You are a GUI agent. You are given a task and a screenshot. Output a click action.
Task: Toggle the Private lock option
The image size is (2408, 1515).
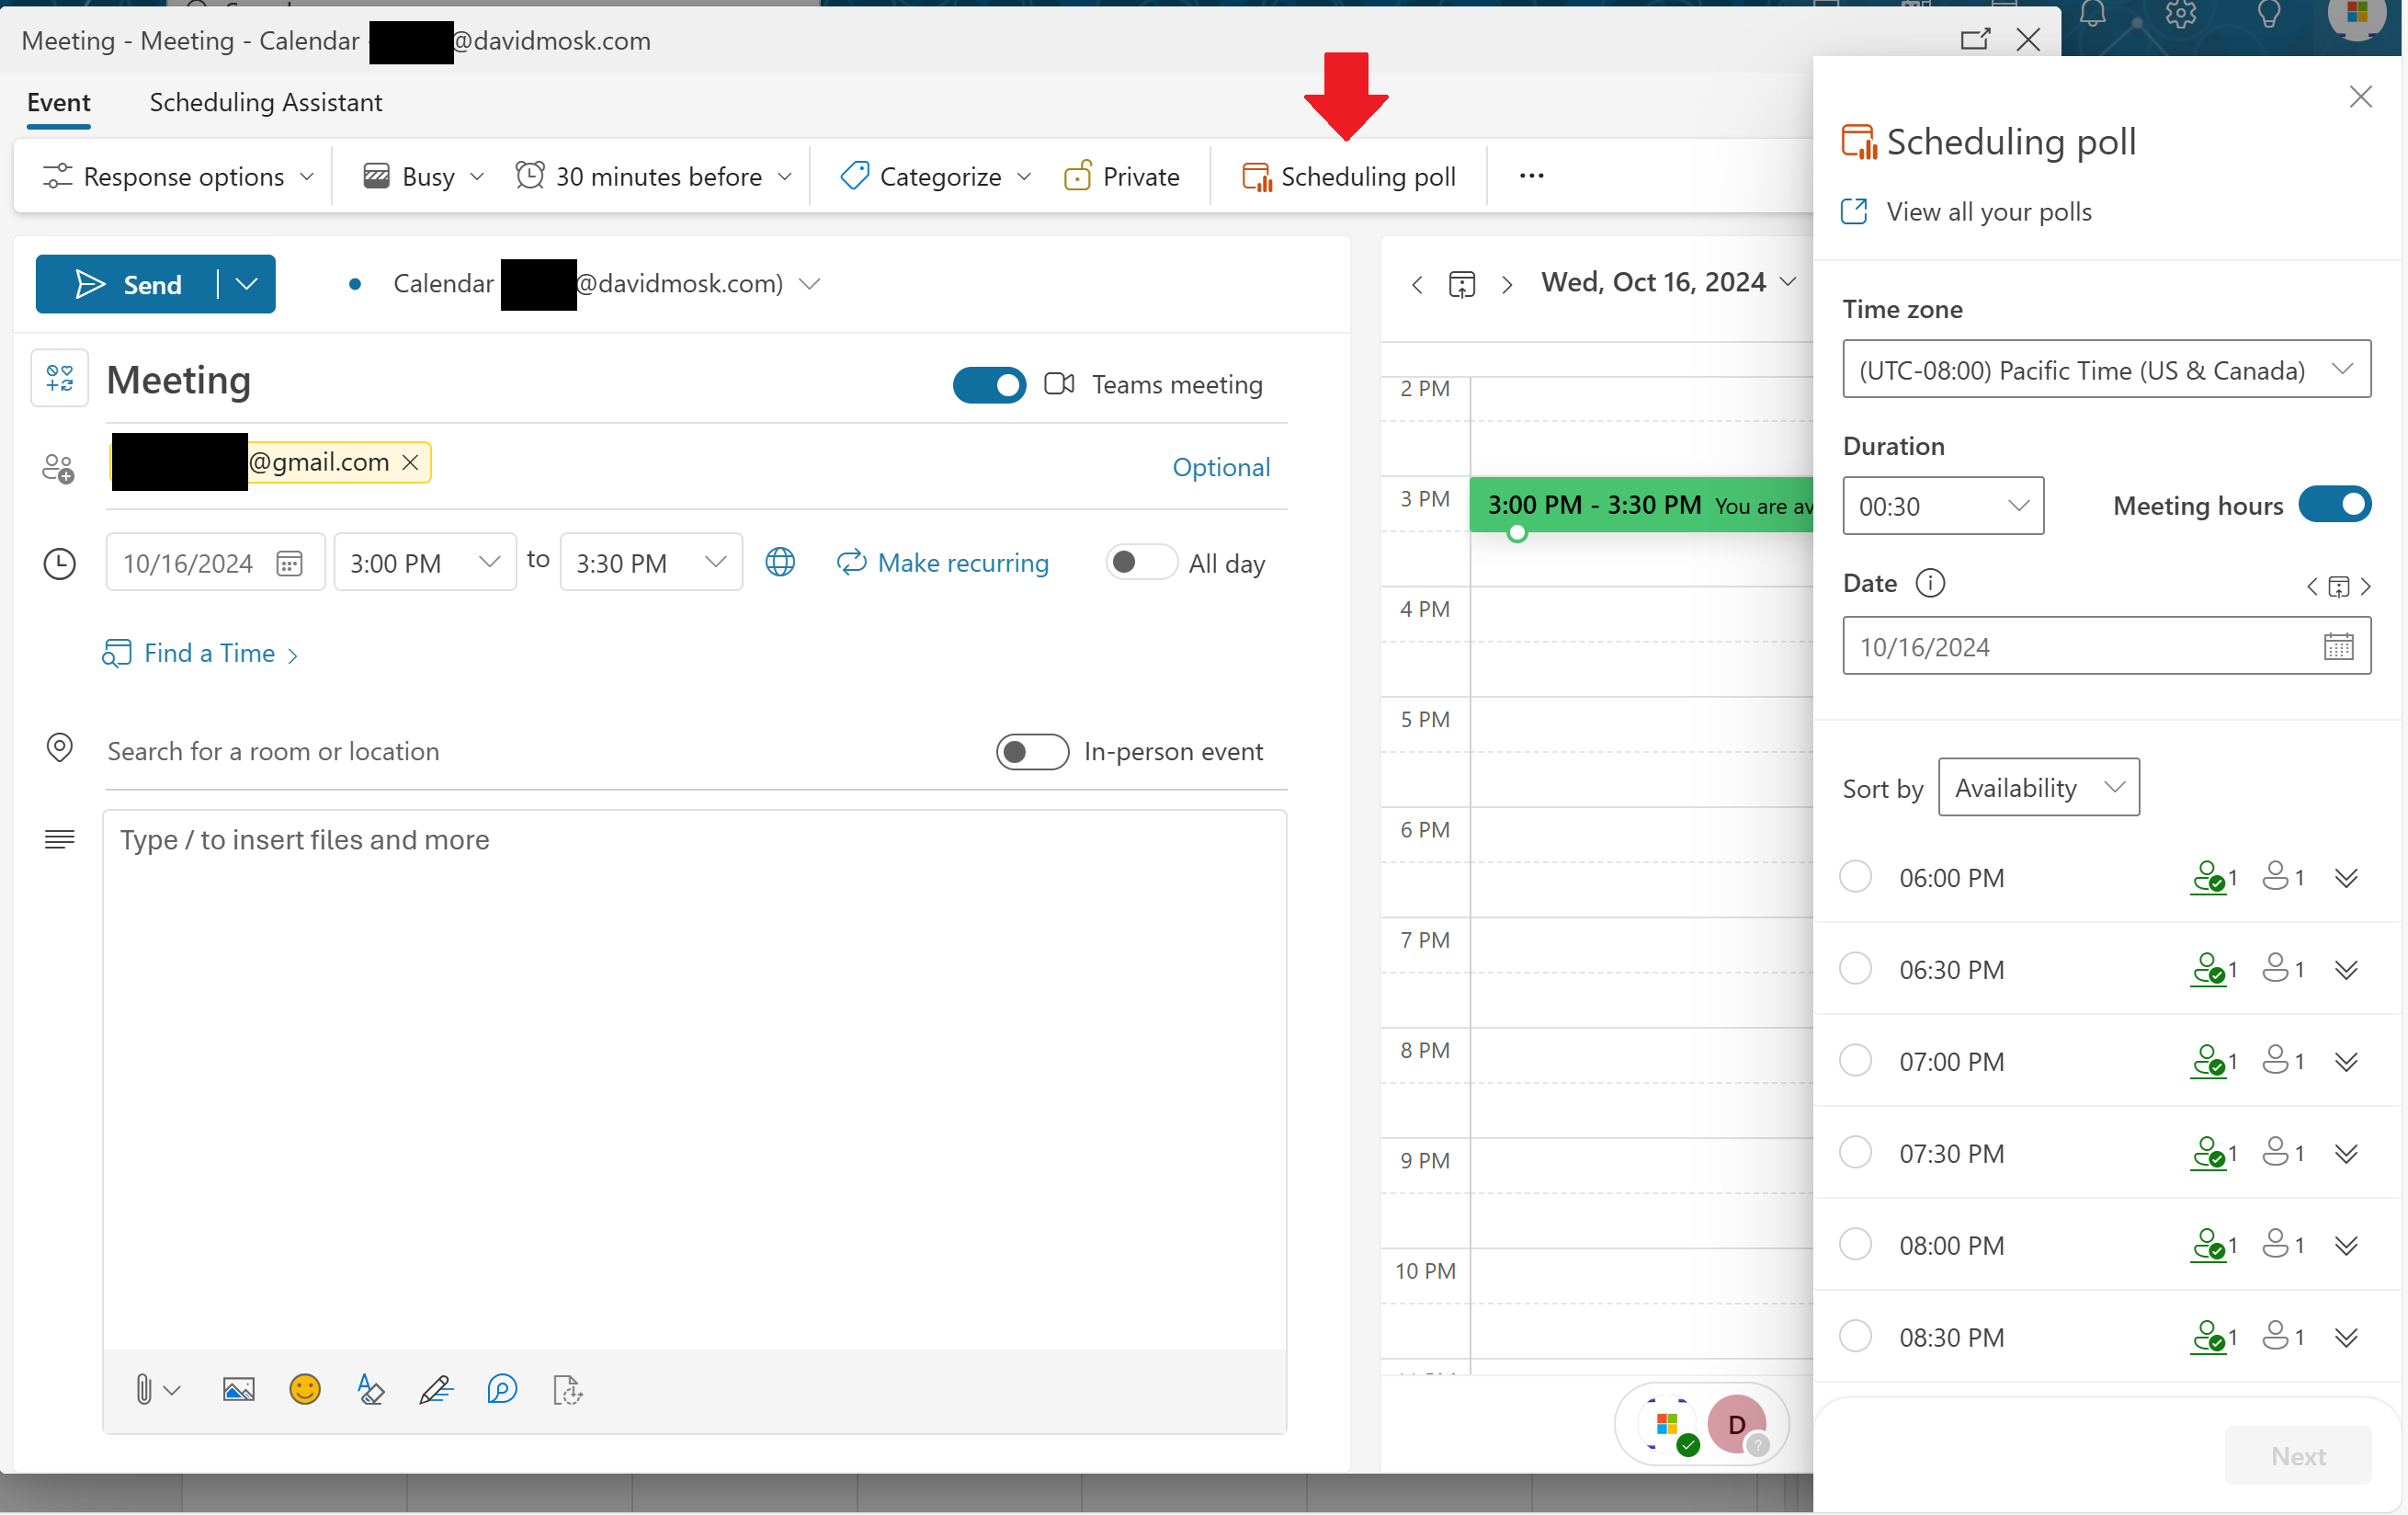click(1121, 177)
